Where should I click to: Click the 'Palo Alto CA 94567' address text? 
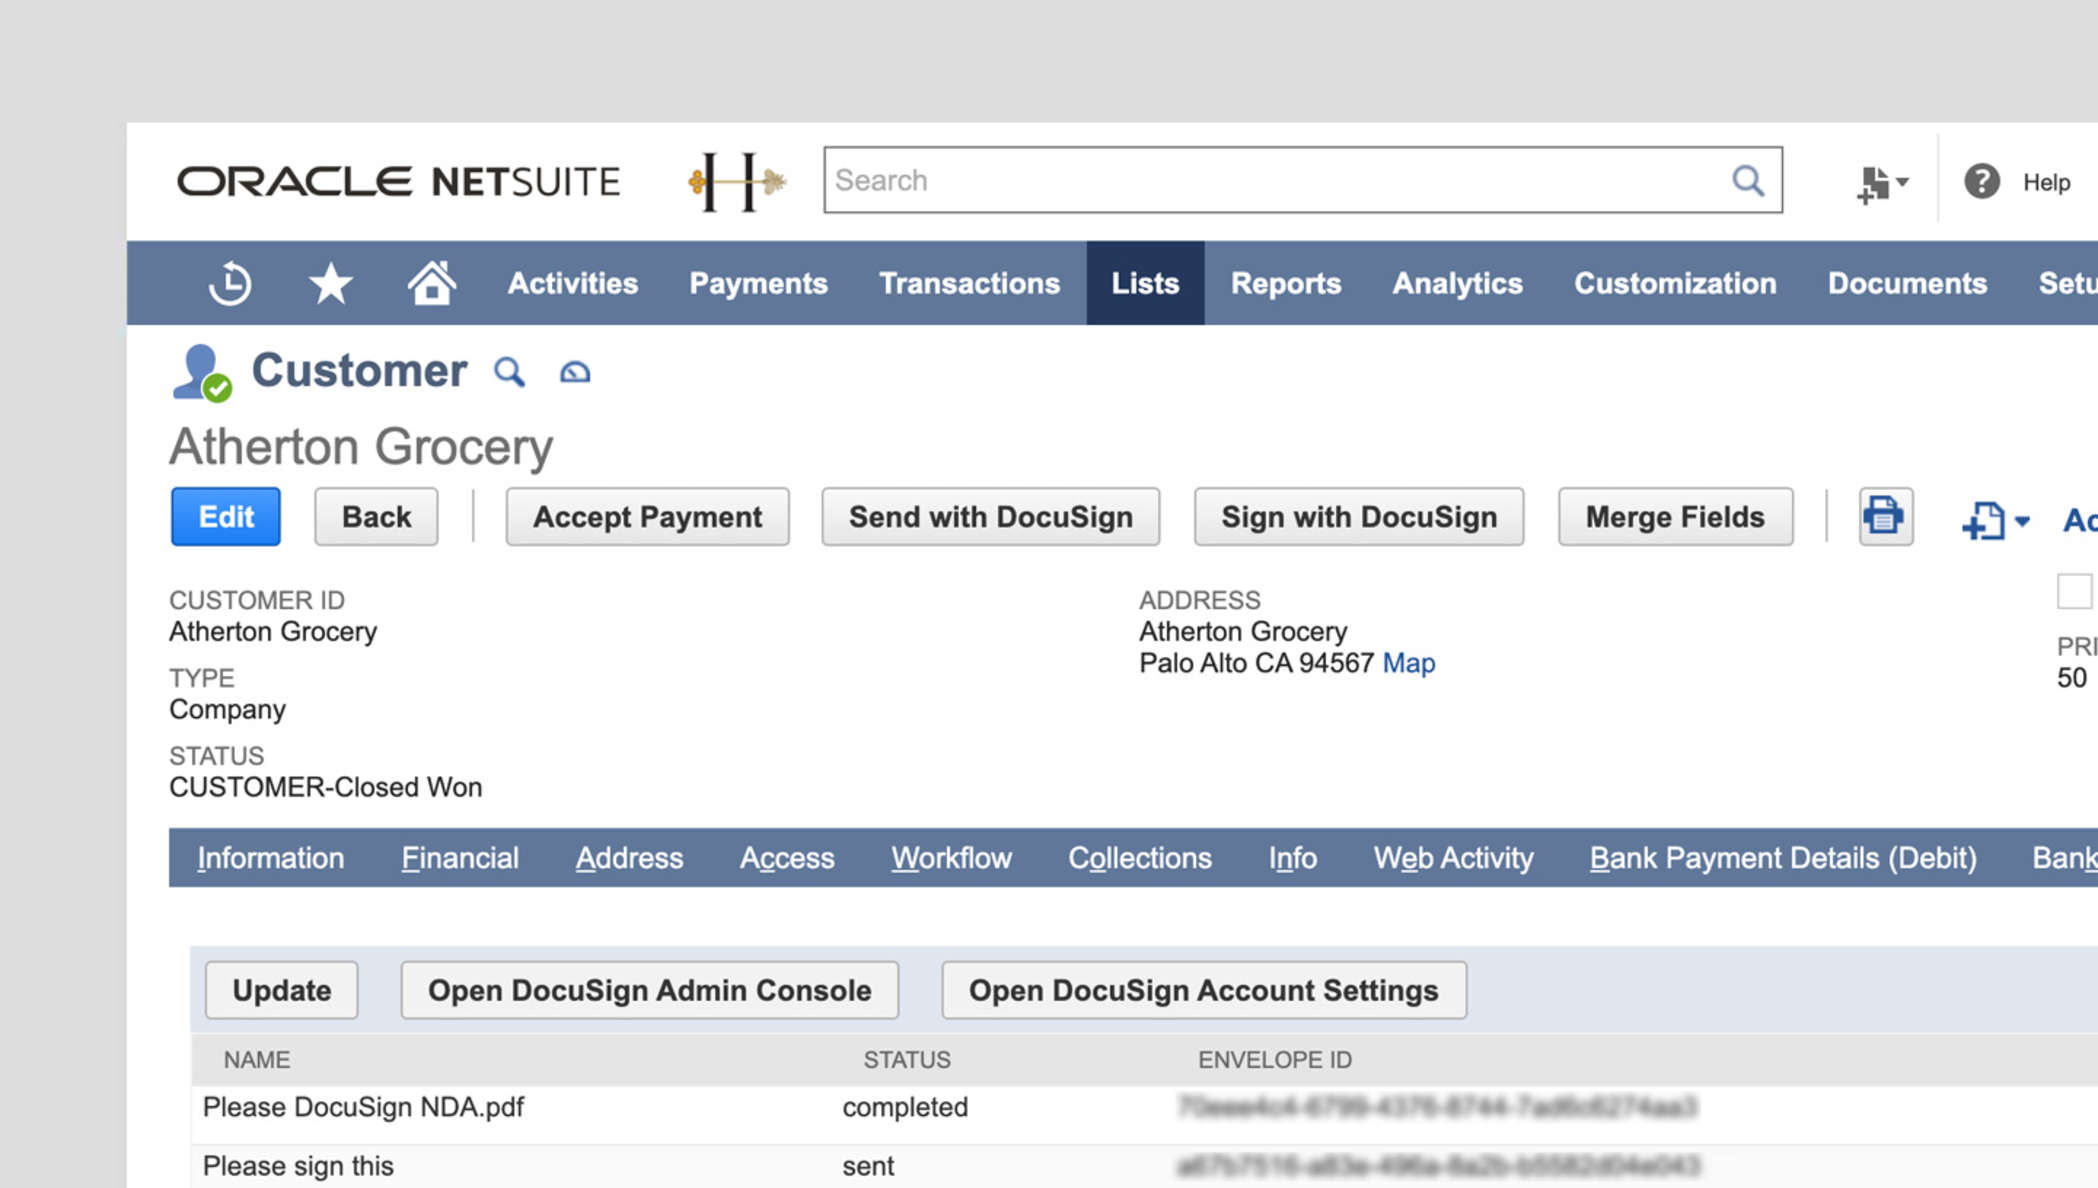click(1256, 663)
